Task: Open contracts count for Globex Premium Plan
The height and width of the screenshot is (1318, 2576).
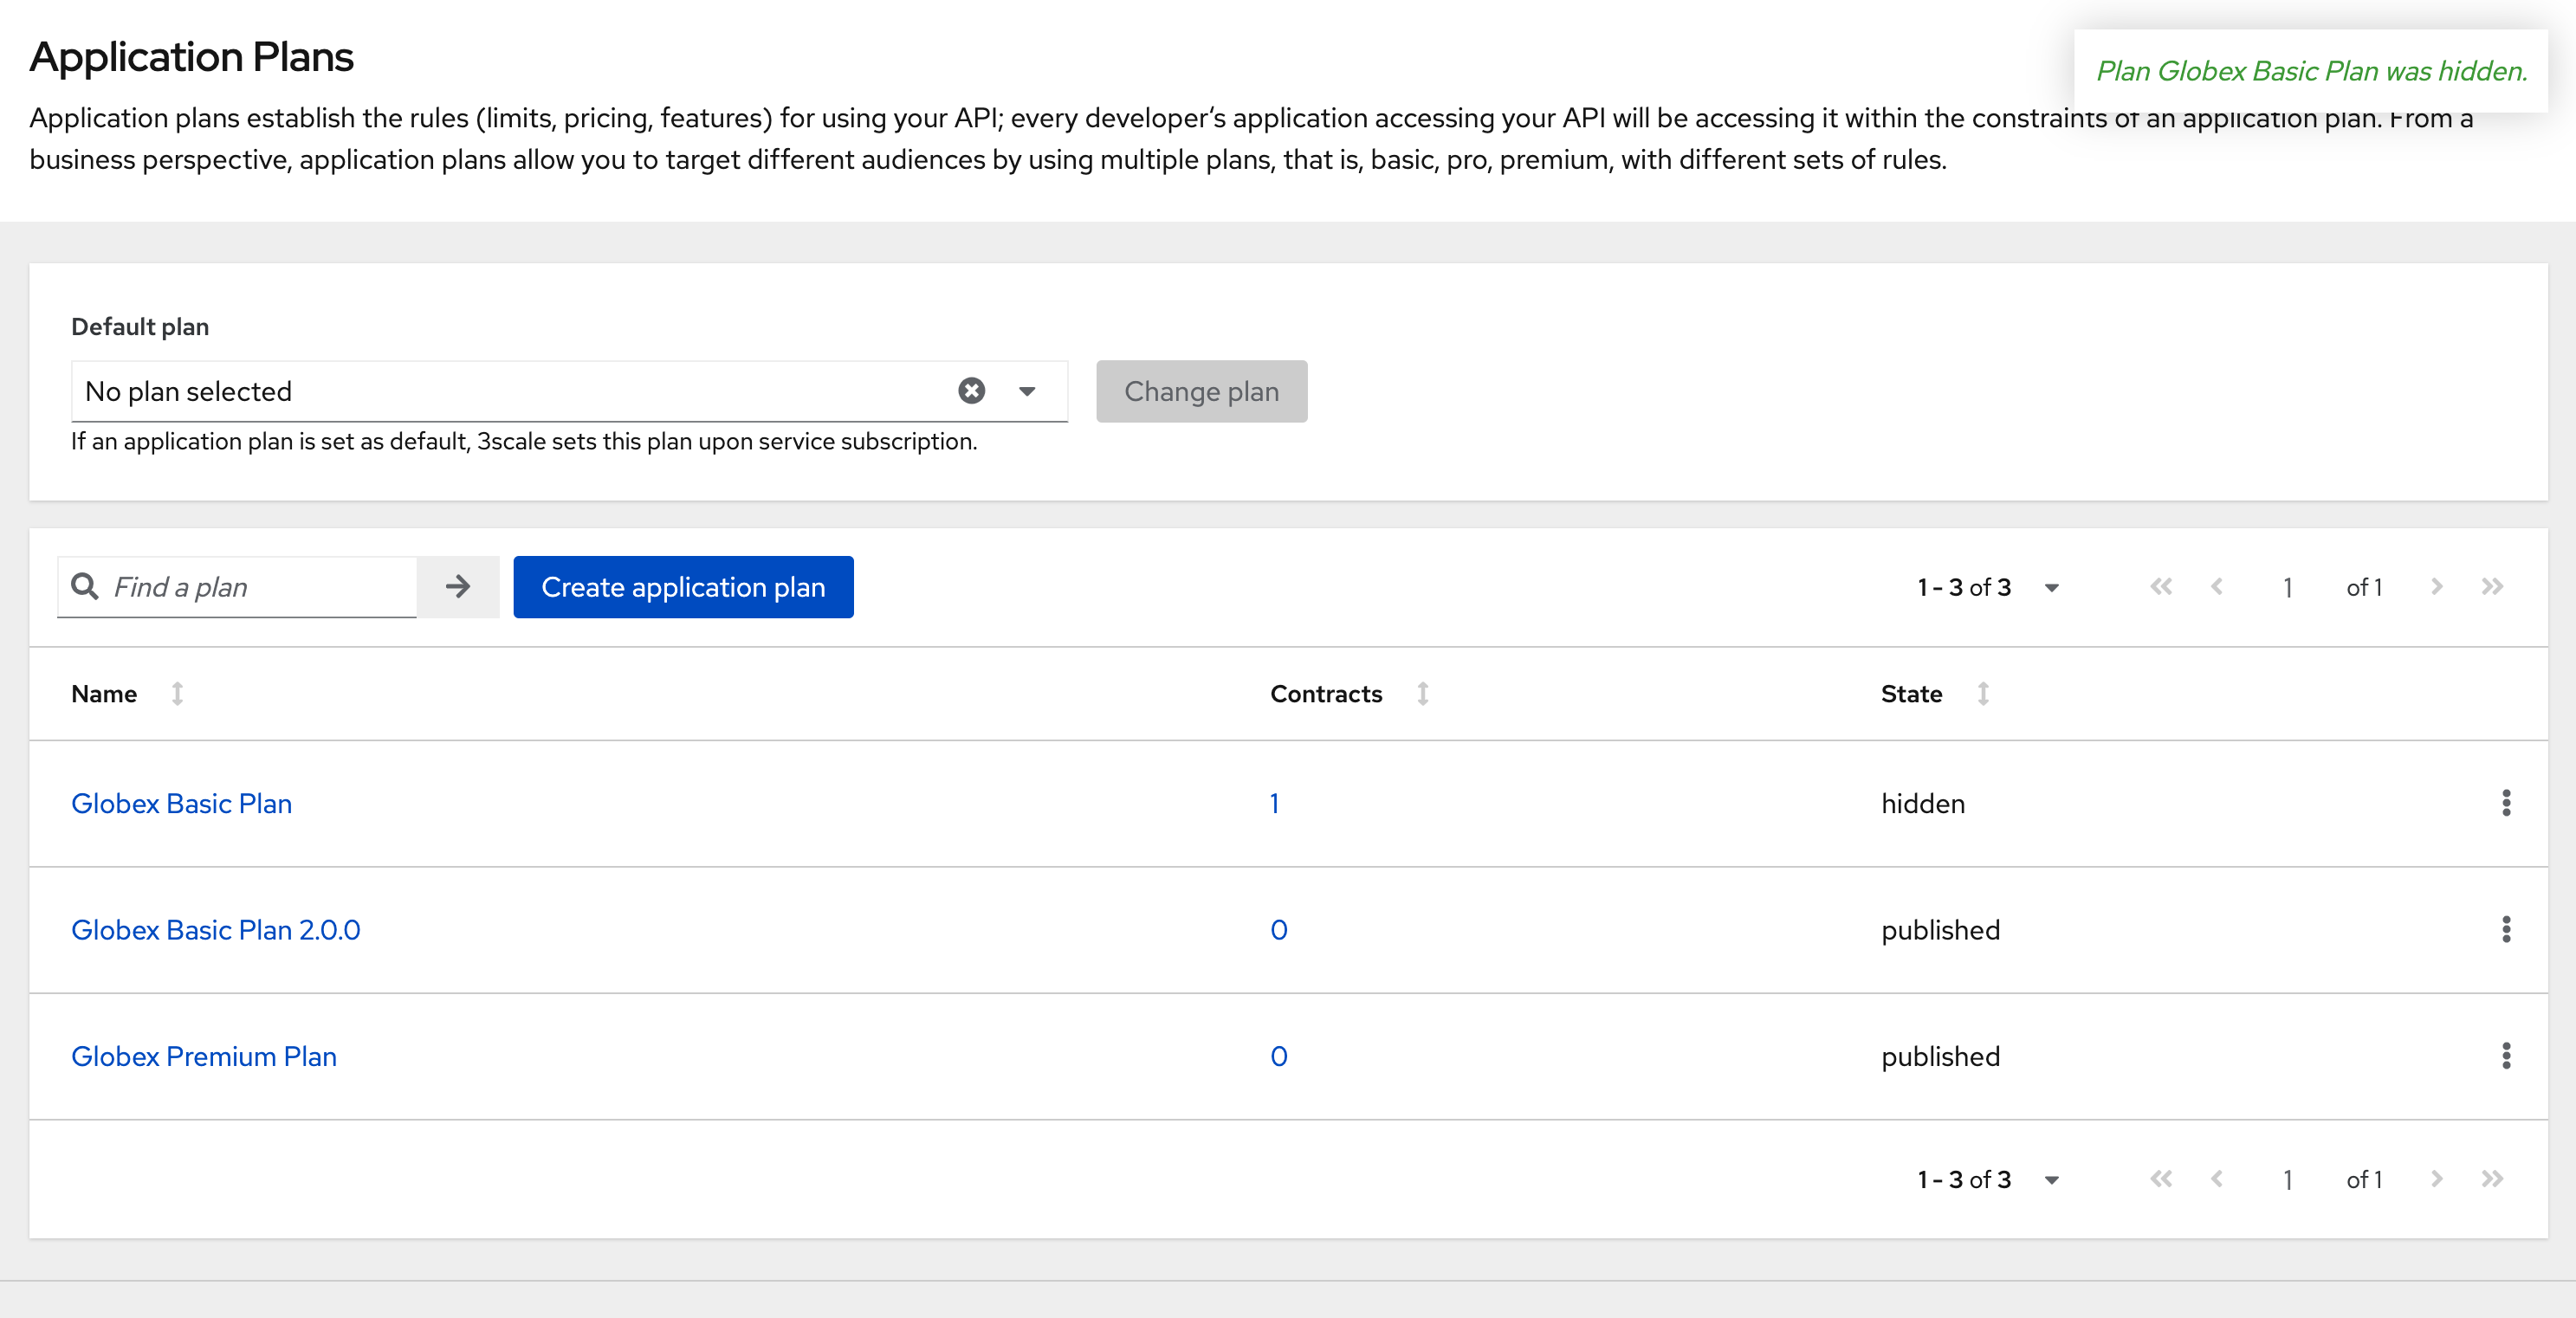Action: click(1278, 1056)
